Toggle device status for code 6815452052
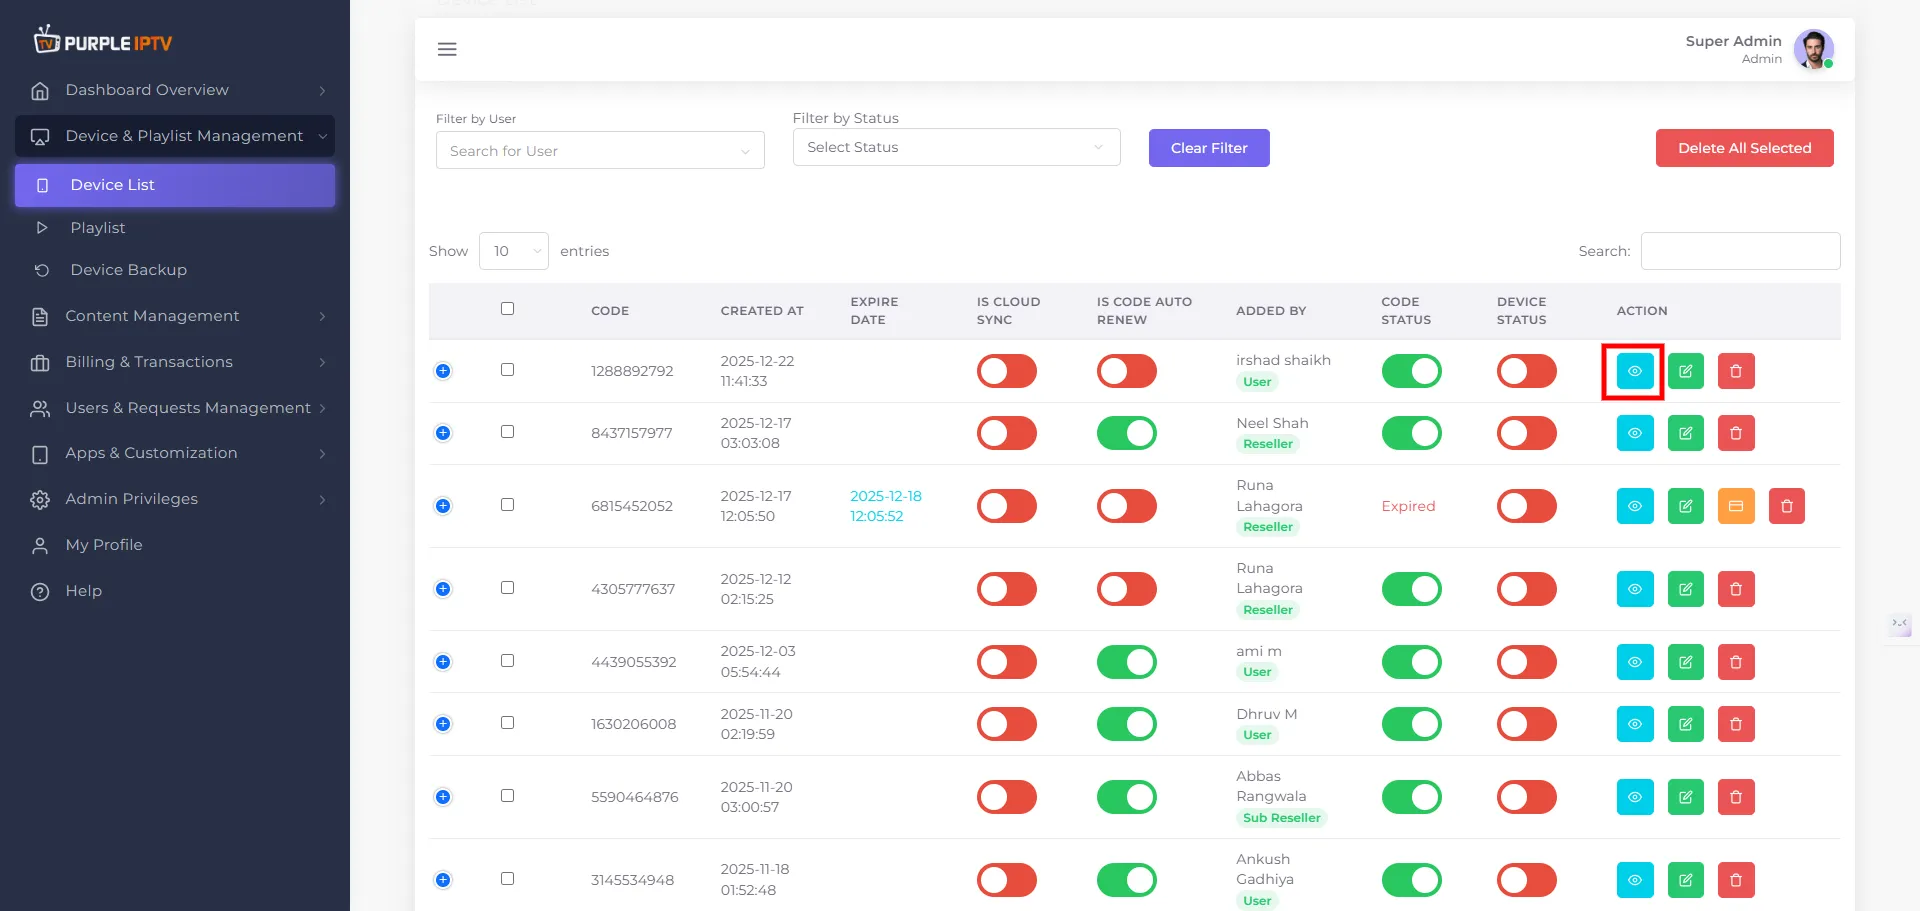Screen dimensions: 1920x911 pos(1527,506)
